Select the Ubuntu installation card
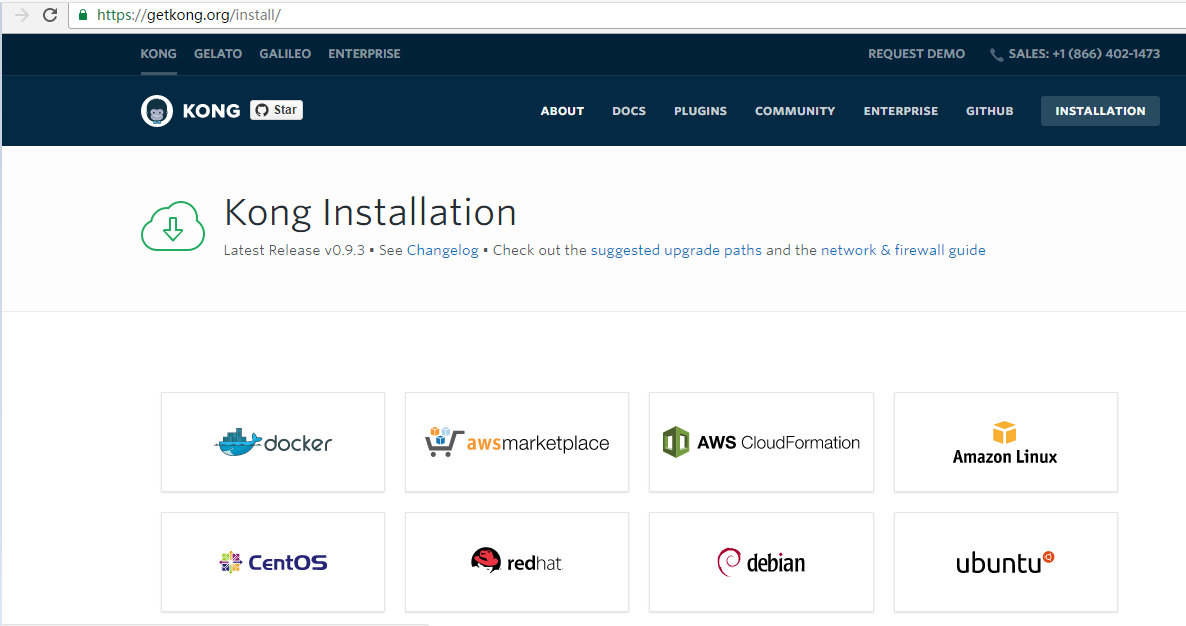The width and height of the screenshot is (1186, 626). (1005, 562)
